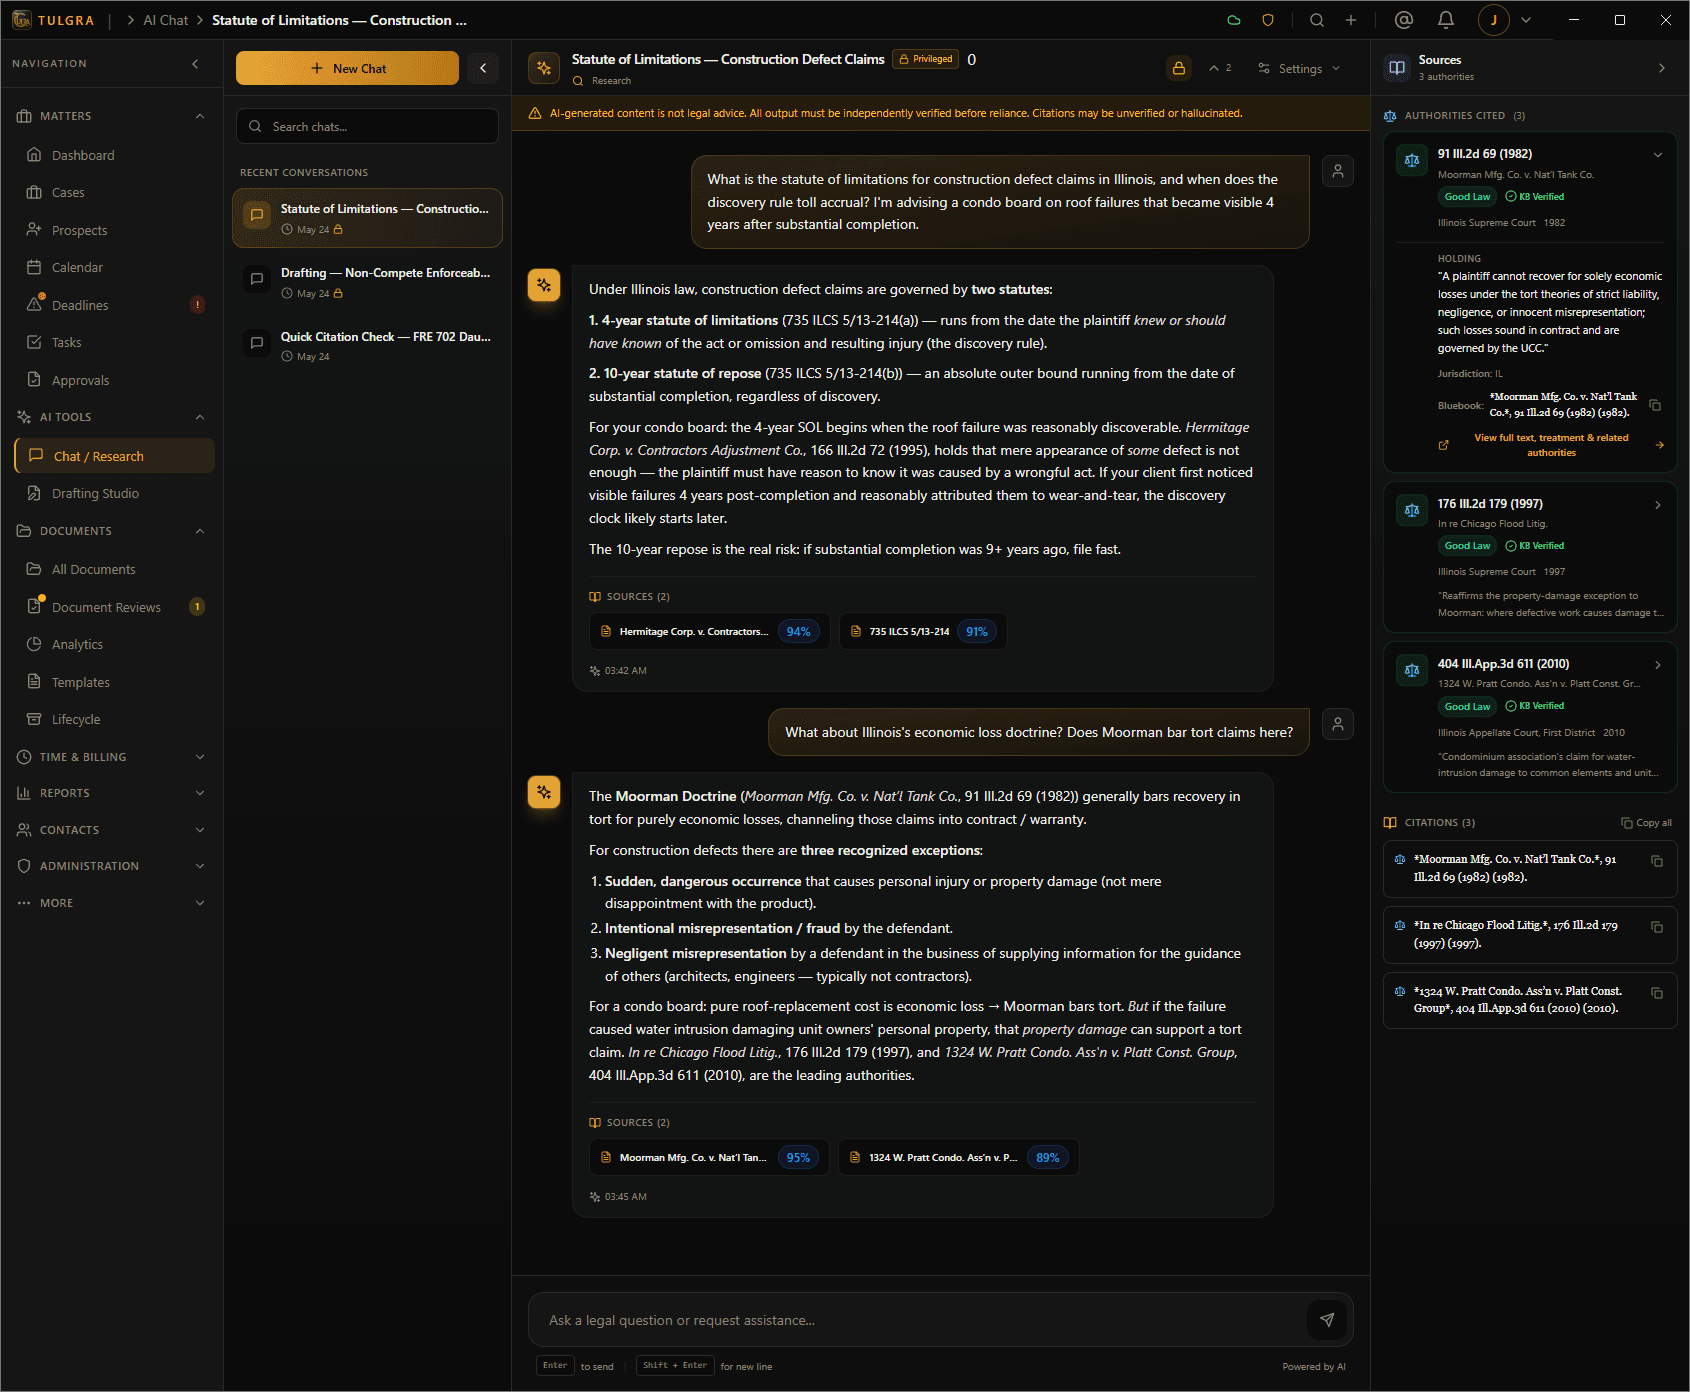
Task: Open Hermitage Corp. v. Contractors source chip
Action: (x=709, y=631)
